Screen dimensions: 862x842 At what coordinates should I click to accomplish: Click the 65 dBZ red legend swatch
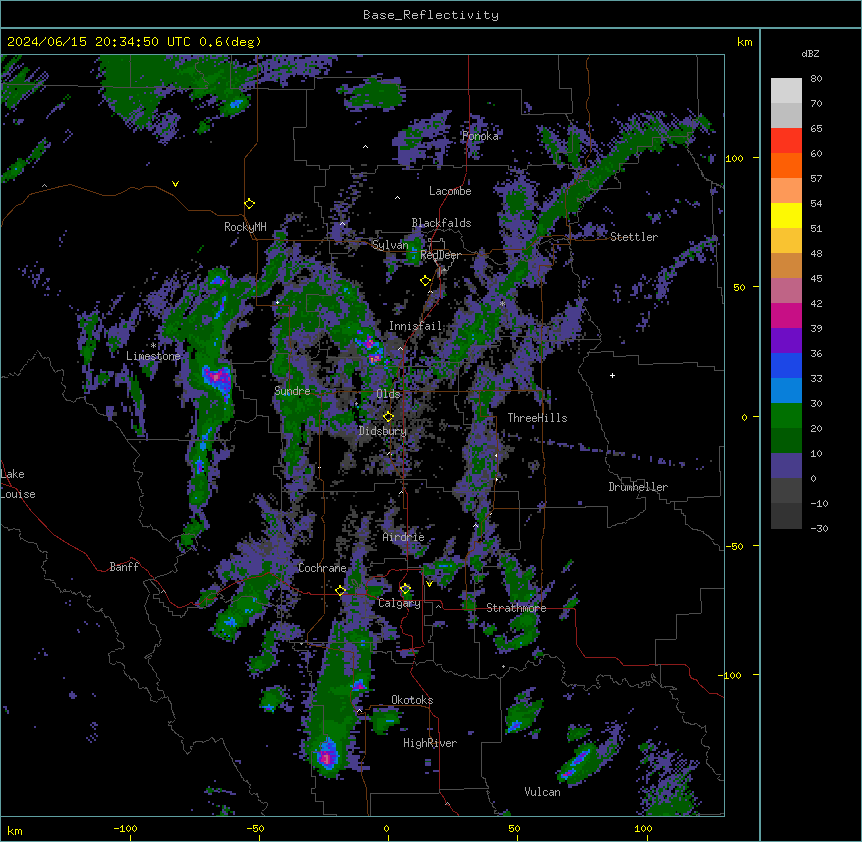786,141
